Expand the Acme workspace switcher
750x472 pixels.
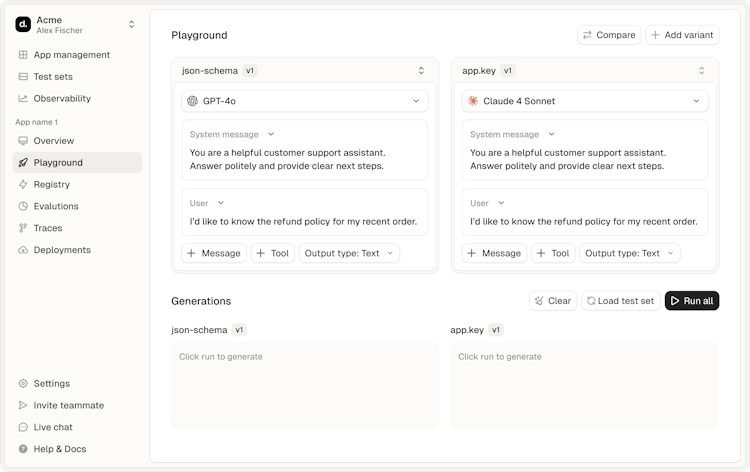tap(131, 24)
